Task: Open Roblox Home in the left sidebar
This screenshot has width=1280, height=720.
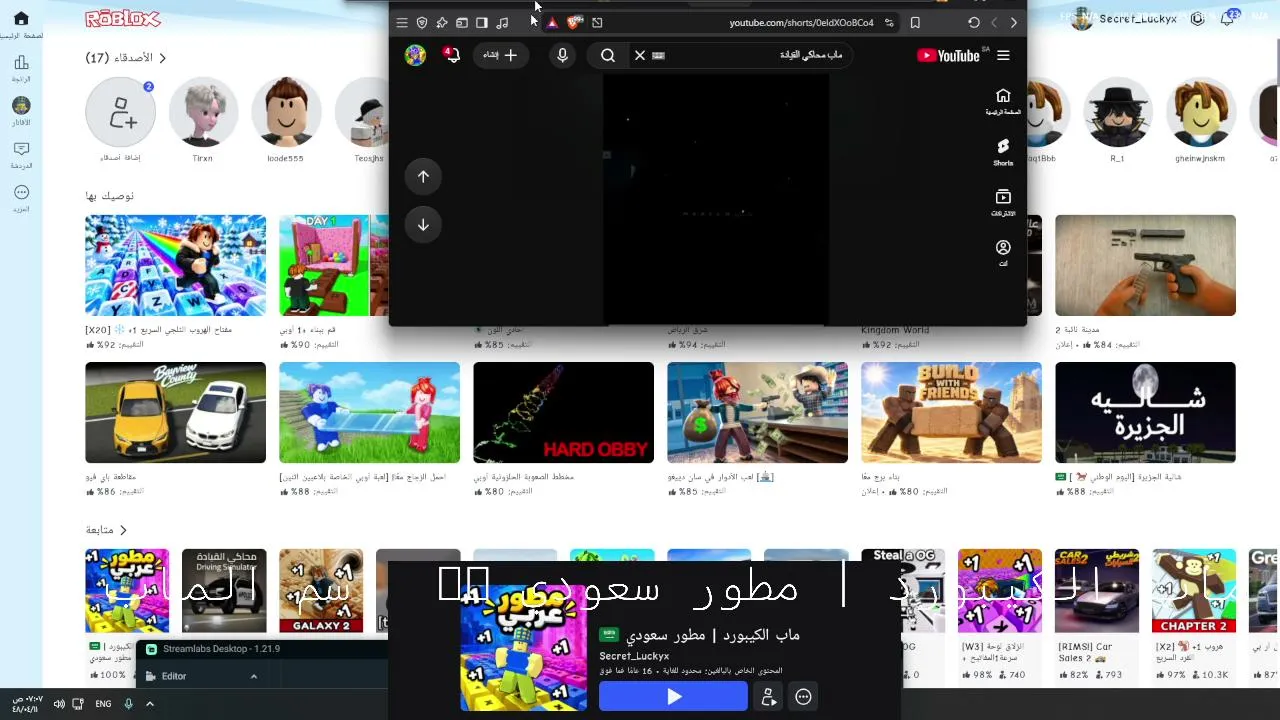Action: [x=21, y=18]
